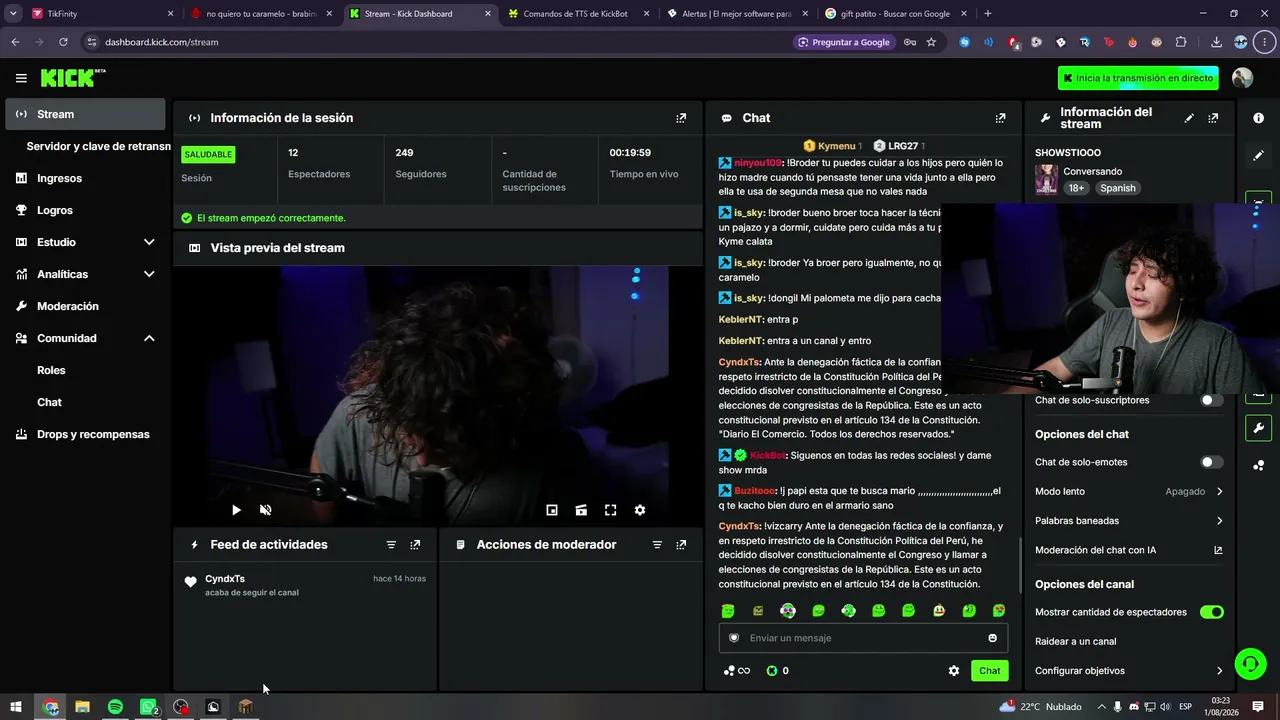Click Preguntar a Google in address bar

click(843, 42)
